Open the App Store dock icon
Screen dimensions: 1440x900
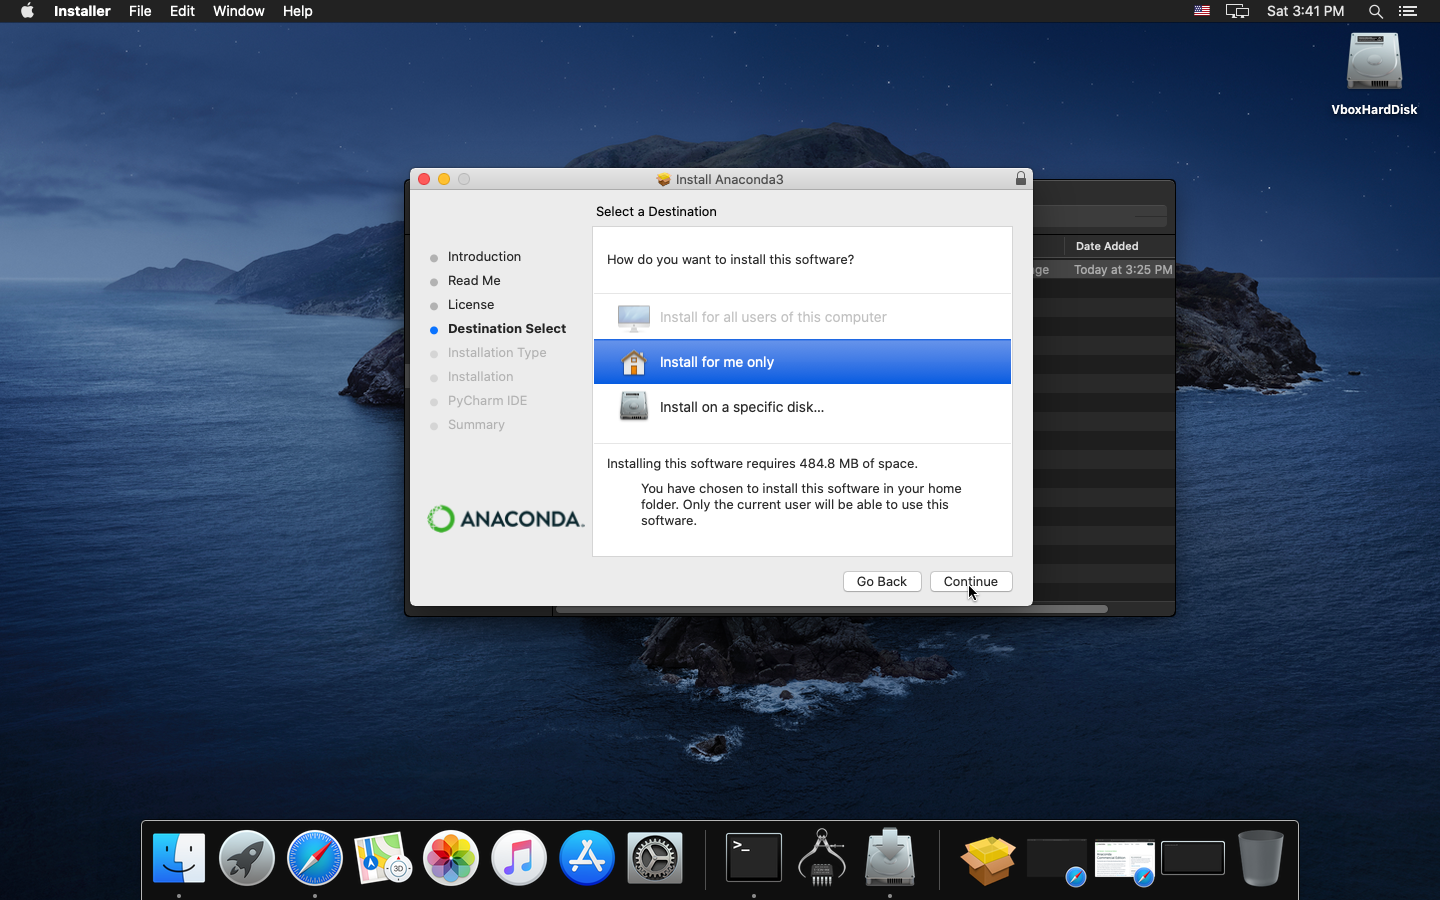pos(587,858)
